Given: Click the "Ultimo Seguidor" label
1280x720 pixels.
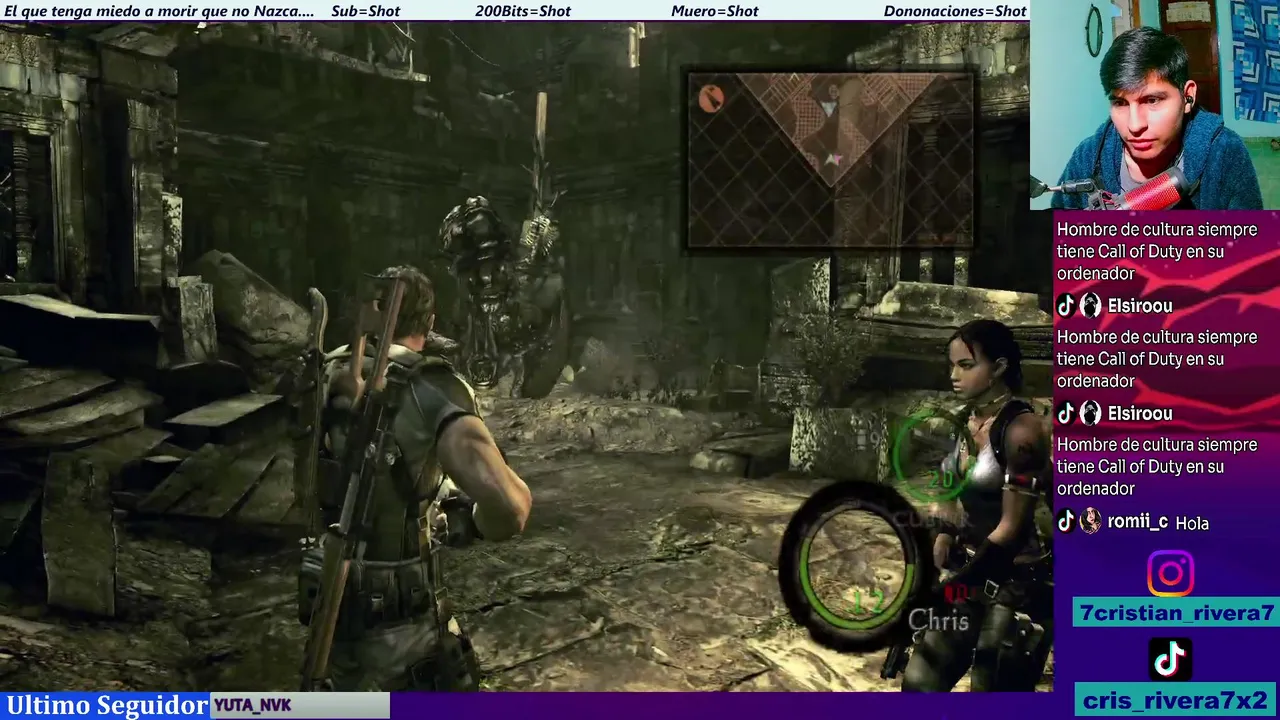Looking at the screenshot, I should (107, 705).
